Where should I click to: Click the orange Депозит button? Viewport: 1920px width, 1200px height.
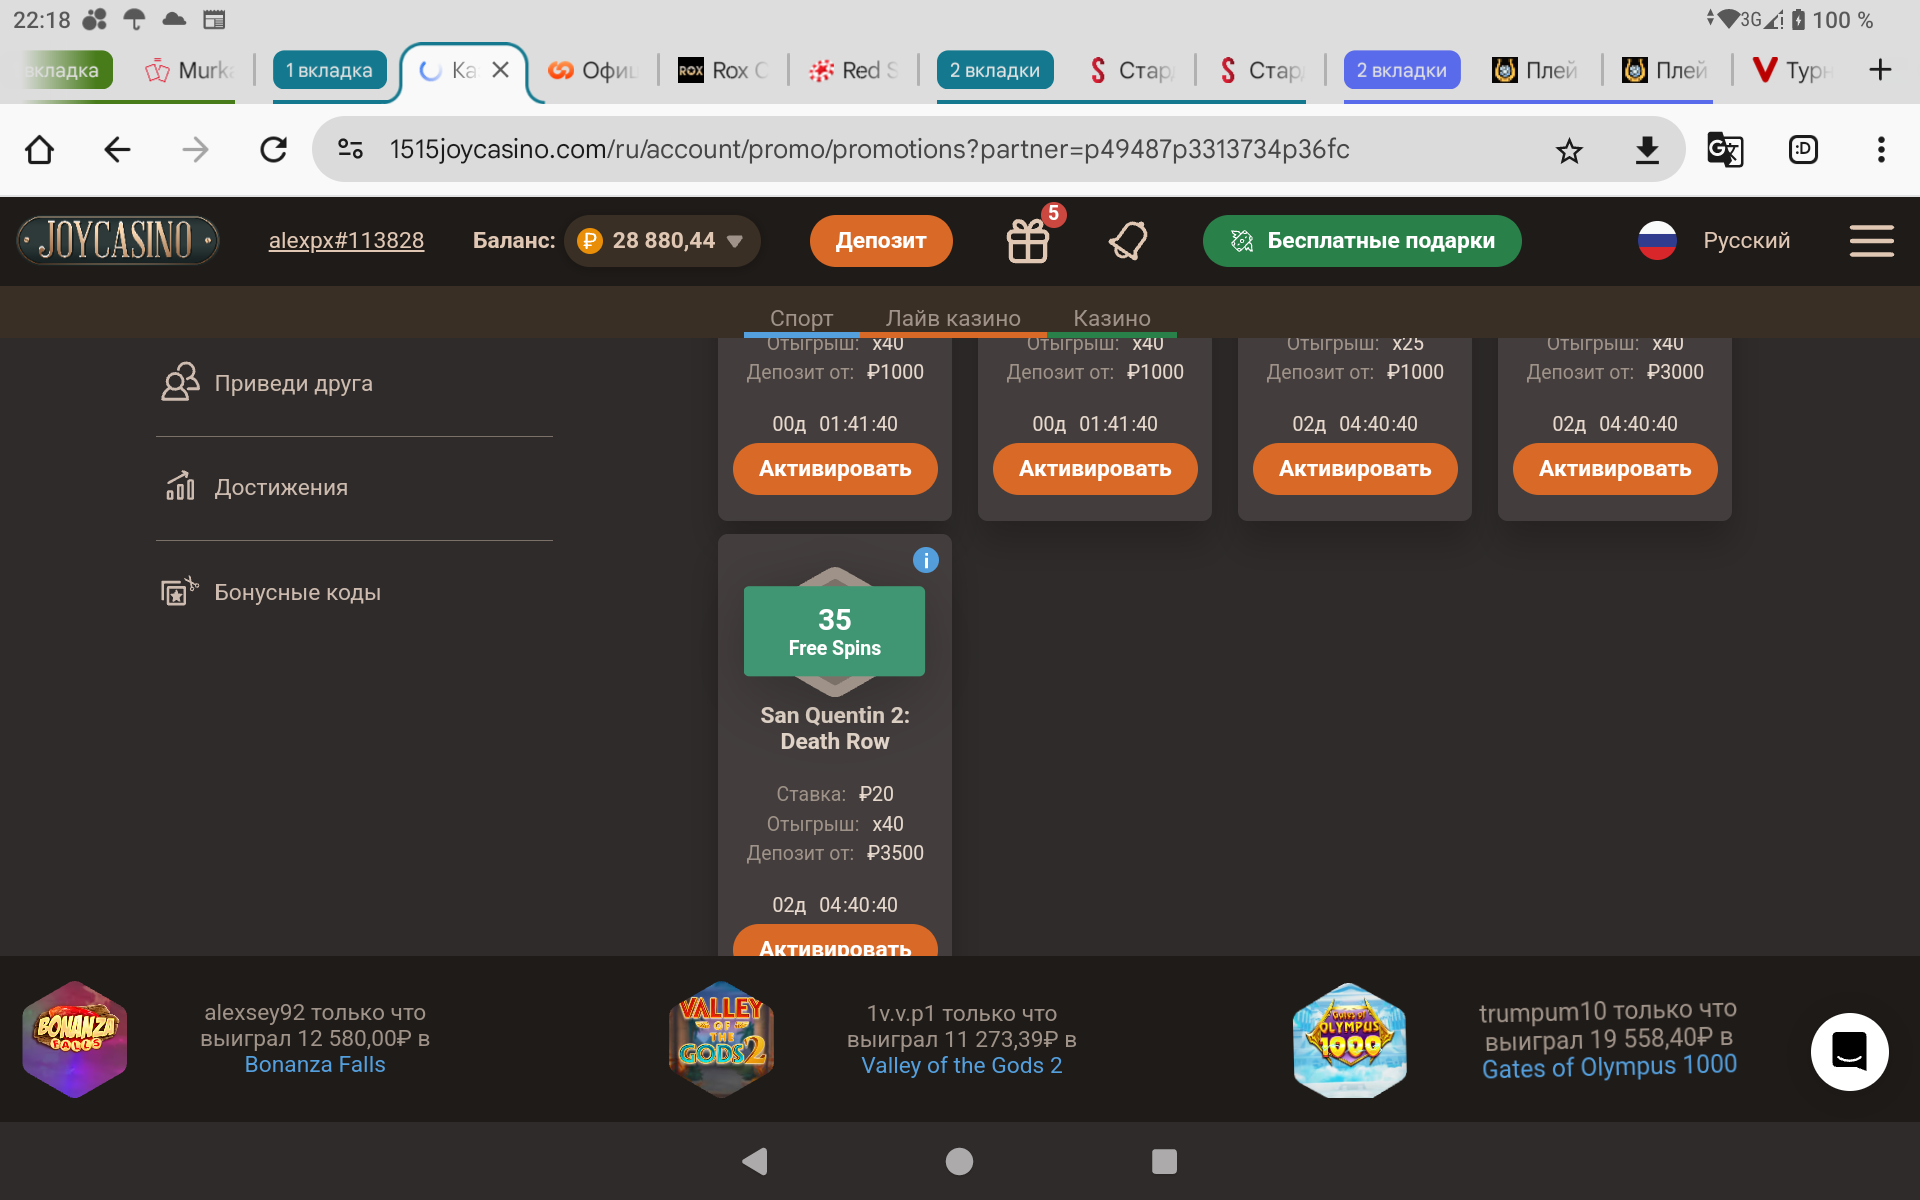pos(881,241)
